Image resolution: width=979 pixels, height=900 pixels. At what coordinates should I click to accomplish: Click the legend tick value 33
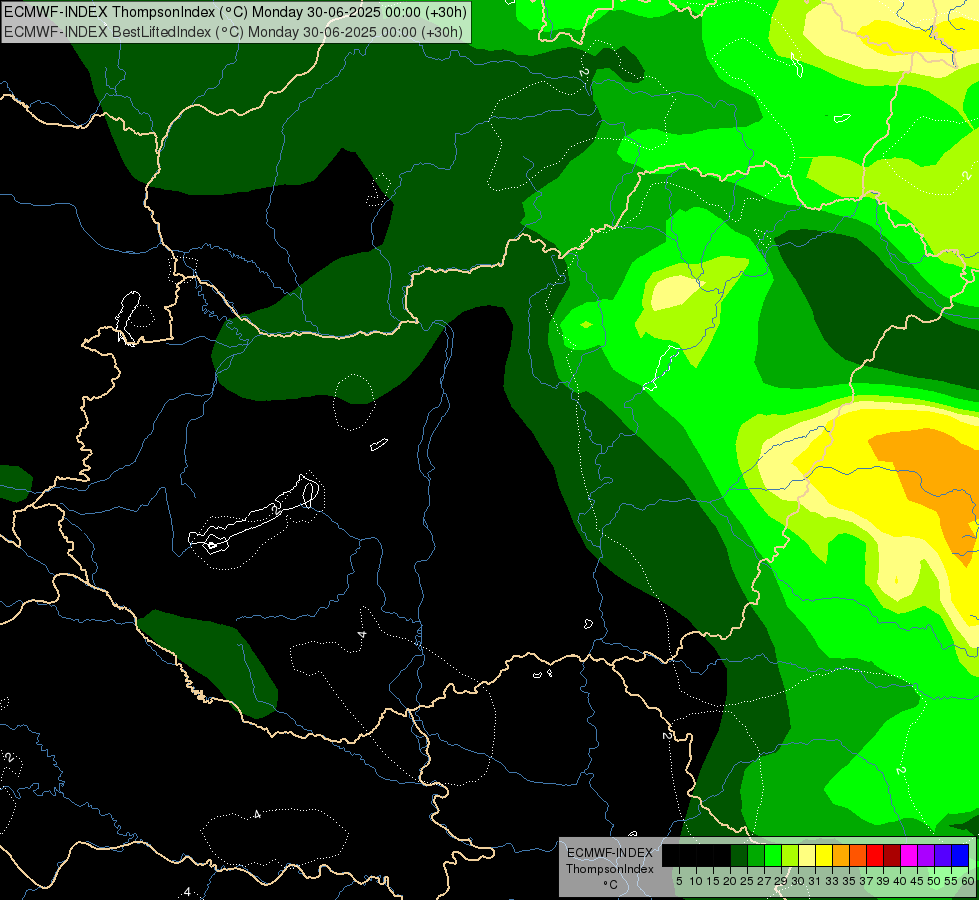click(x=832, y=881)
